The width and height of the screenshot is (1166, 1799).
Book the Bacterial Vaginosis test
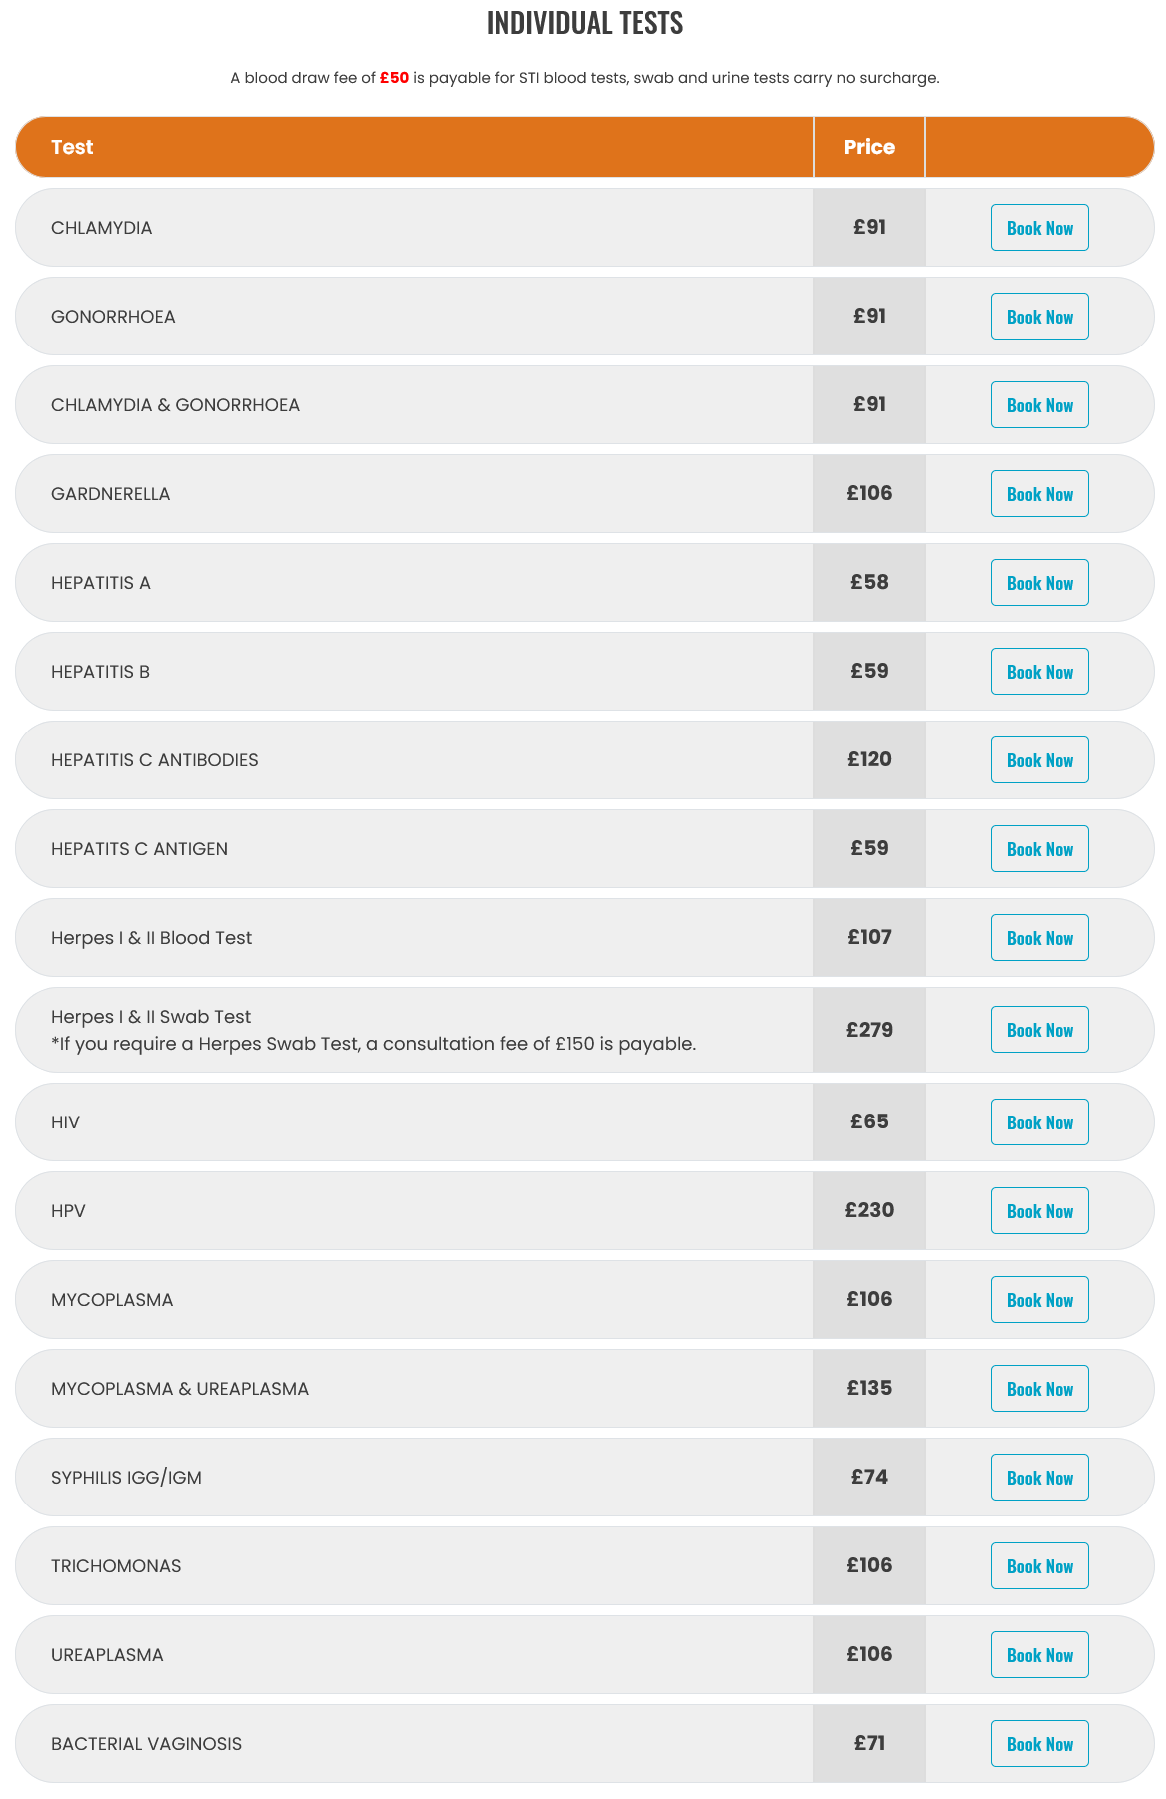(1039, 1744)
